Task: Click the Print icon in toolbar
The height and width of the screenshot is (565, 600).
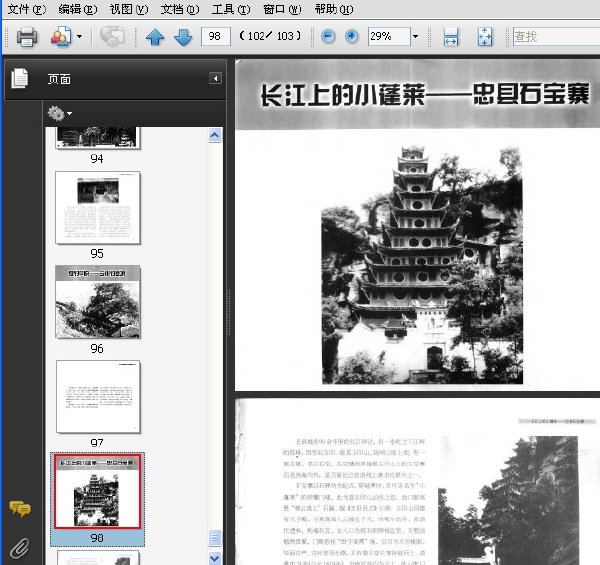Action: point(27,37)
